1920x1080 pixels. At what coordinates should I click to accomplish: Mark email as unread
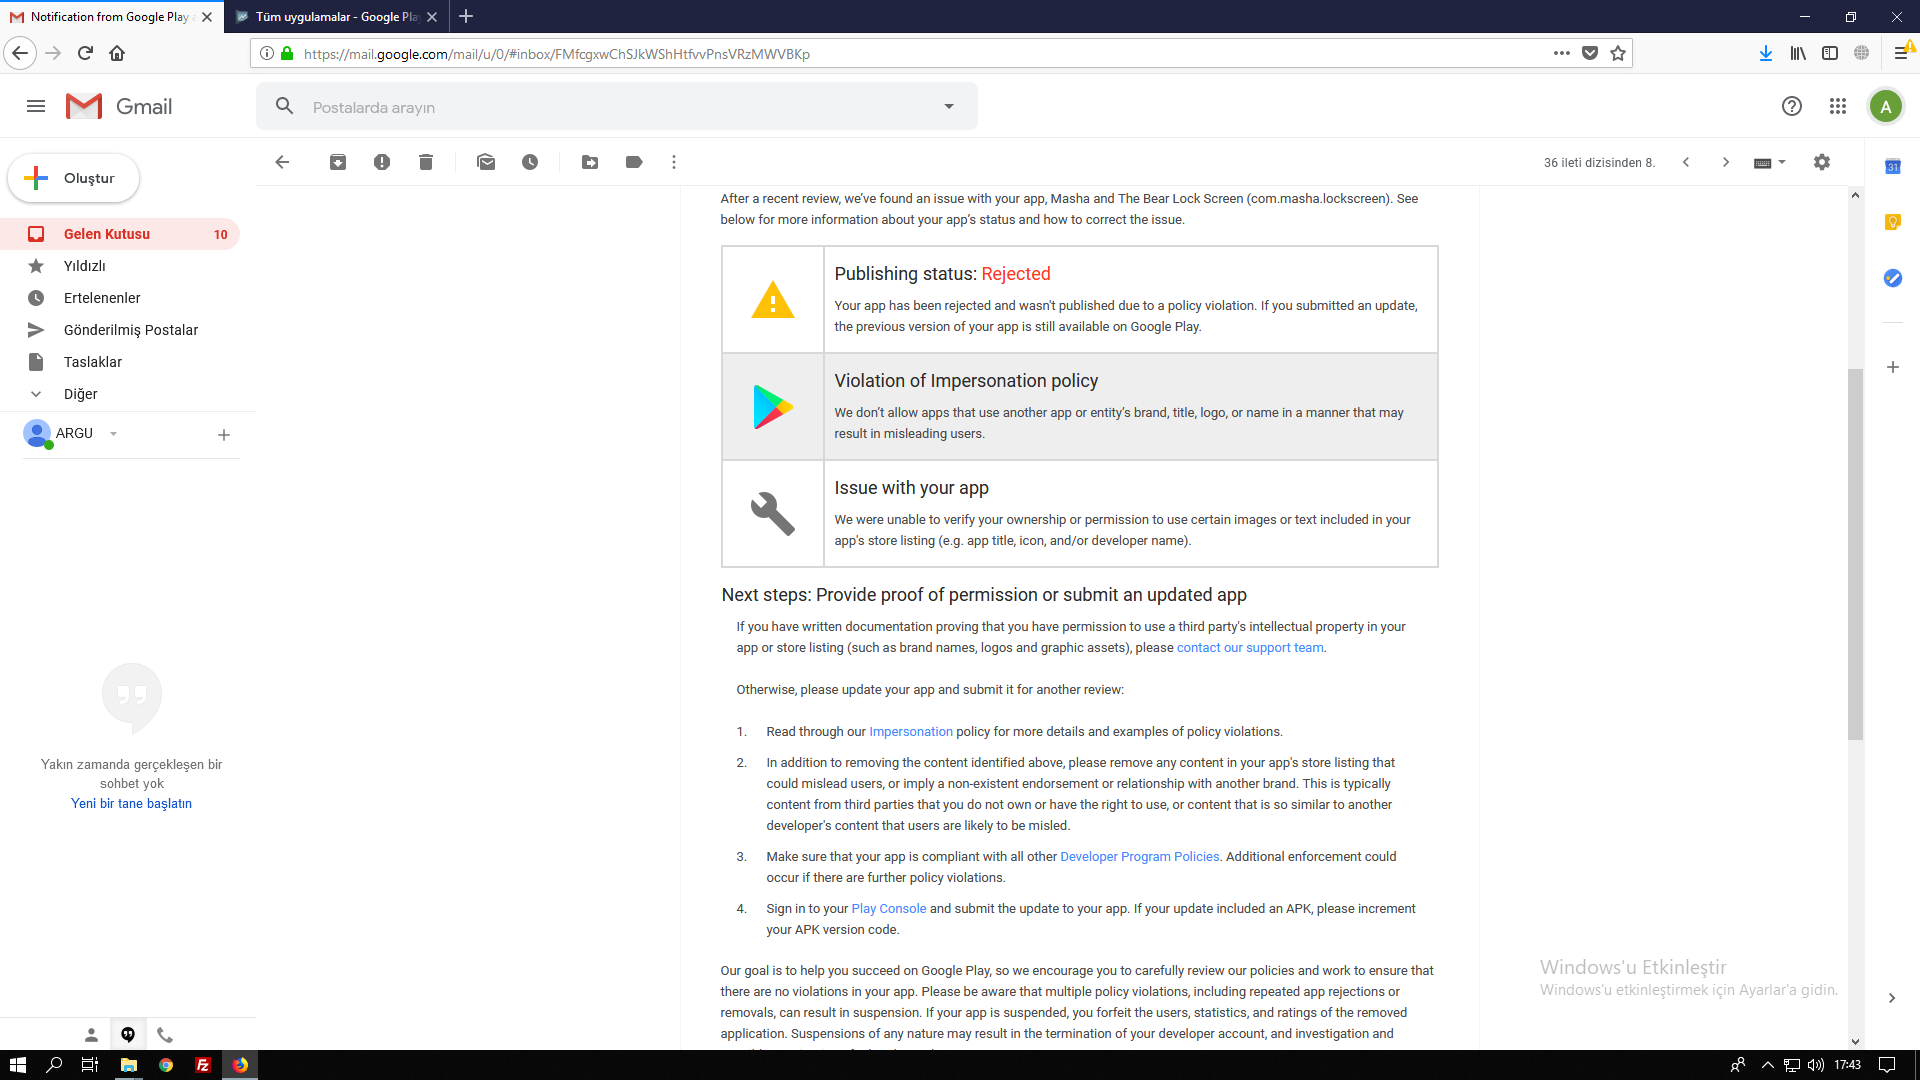pos(486,162)
